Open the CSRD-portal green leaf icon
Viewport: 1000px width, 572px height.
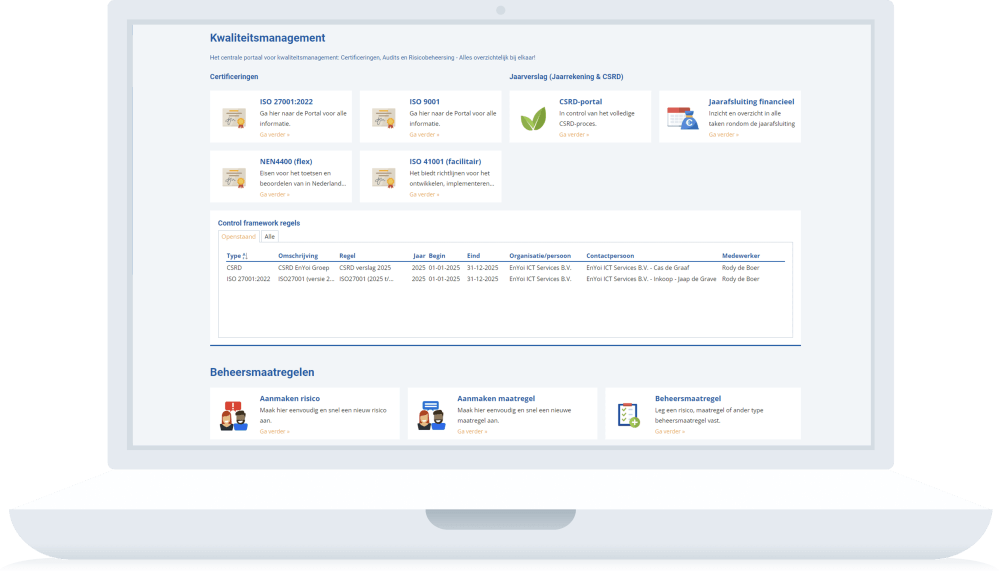[x=534, y=120]
